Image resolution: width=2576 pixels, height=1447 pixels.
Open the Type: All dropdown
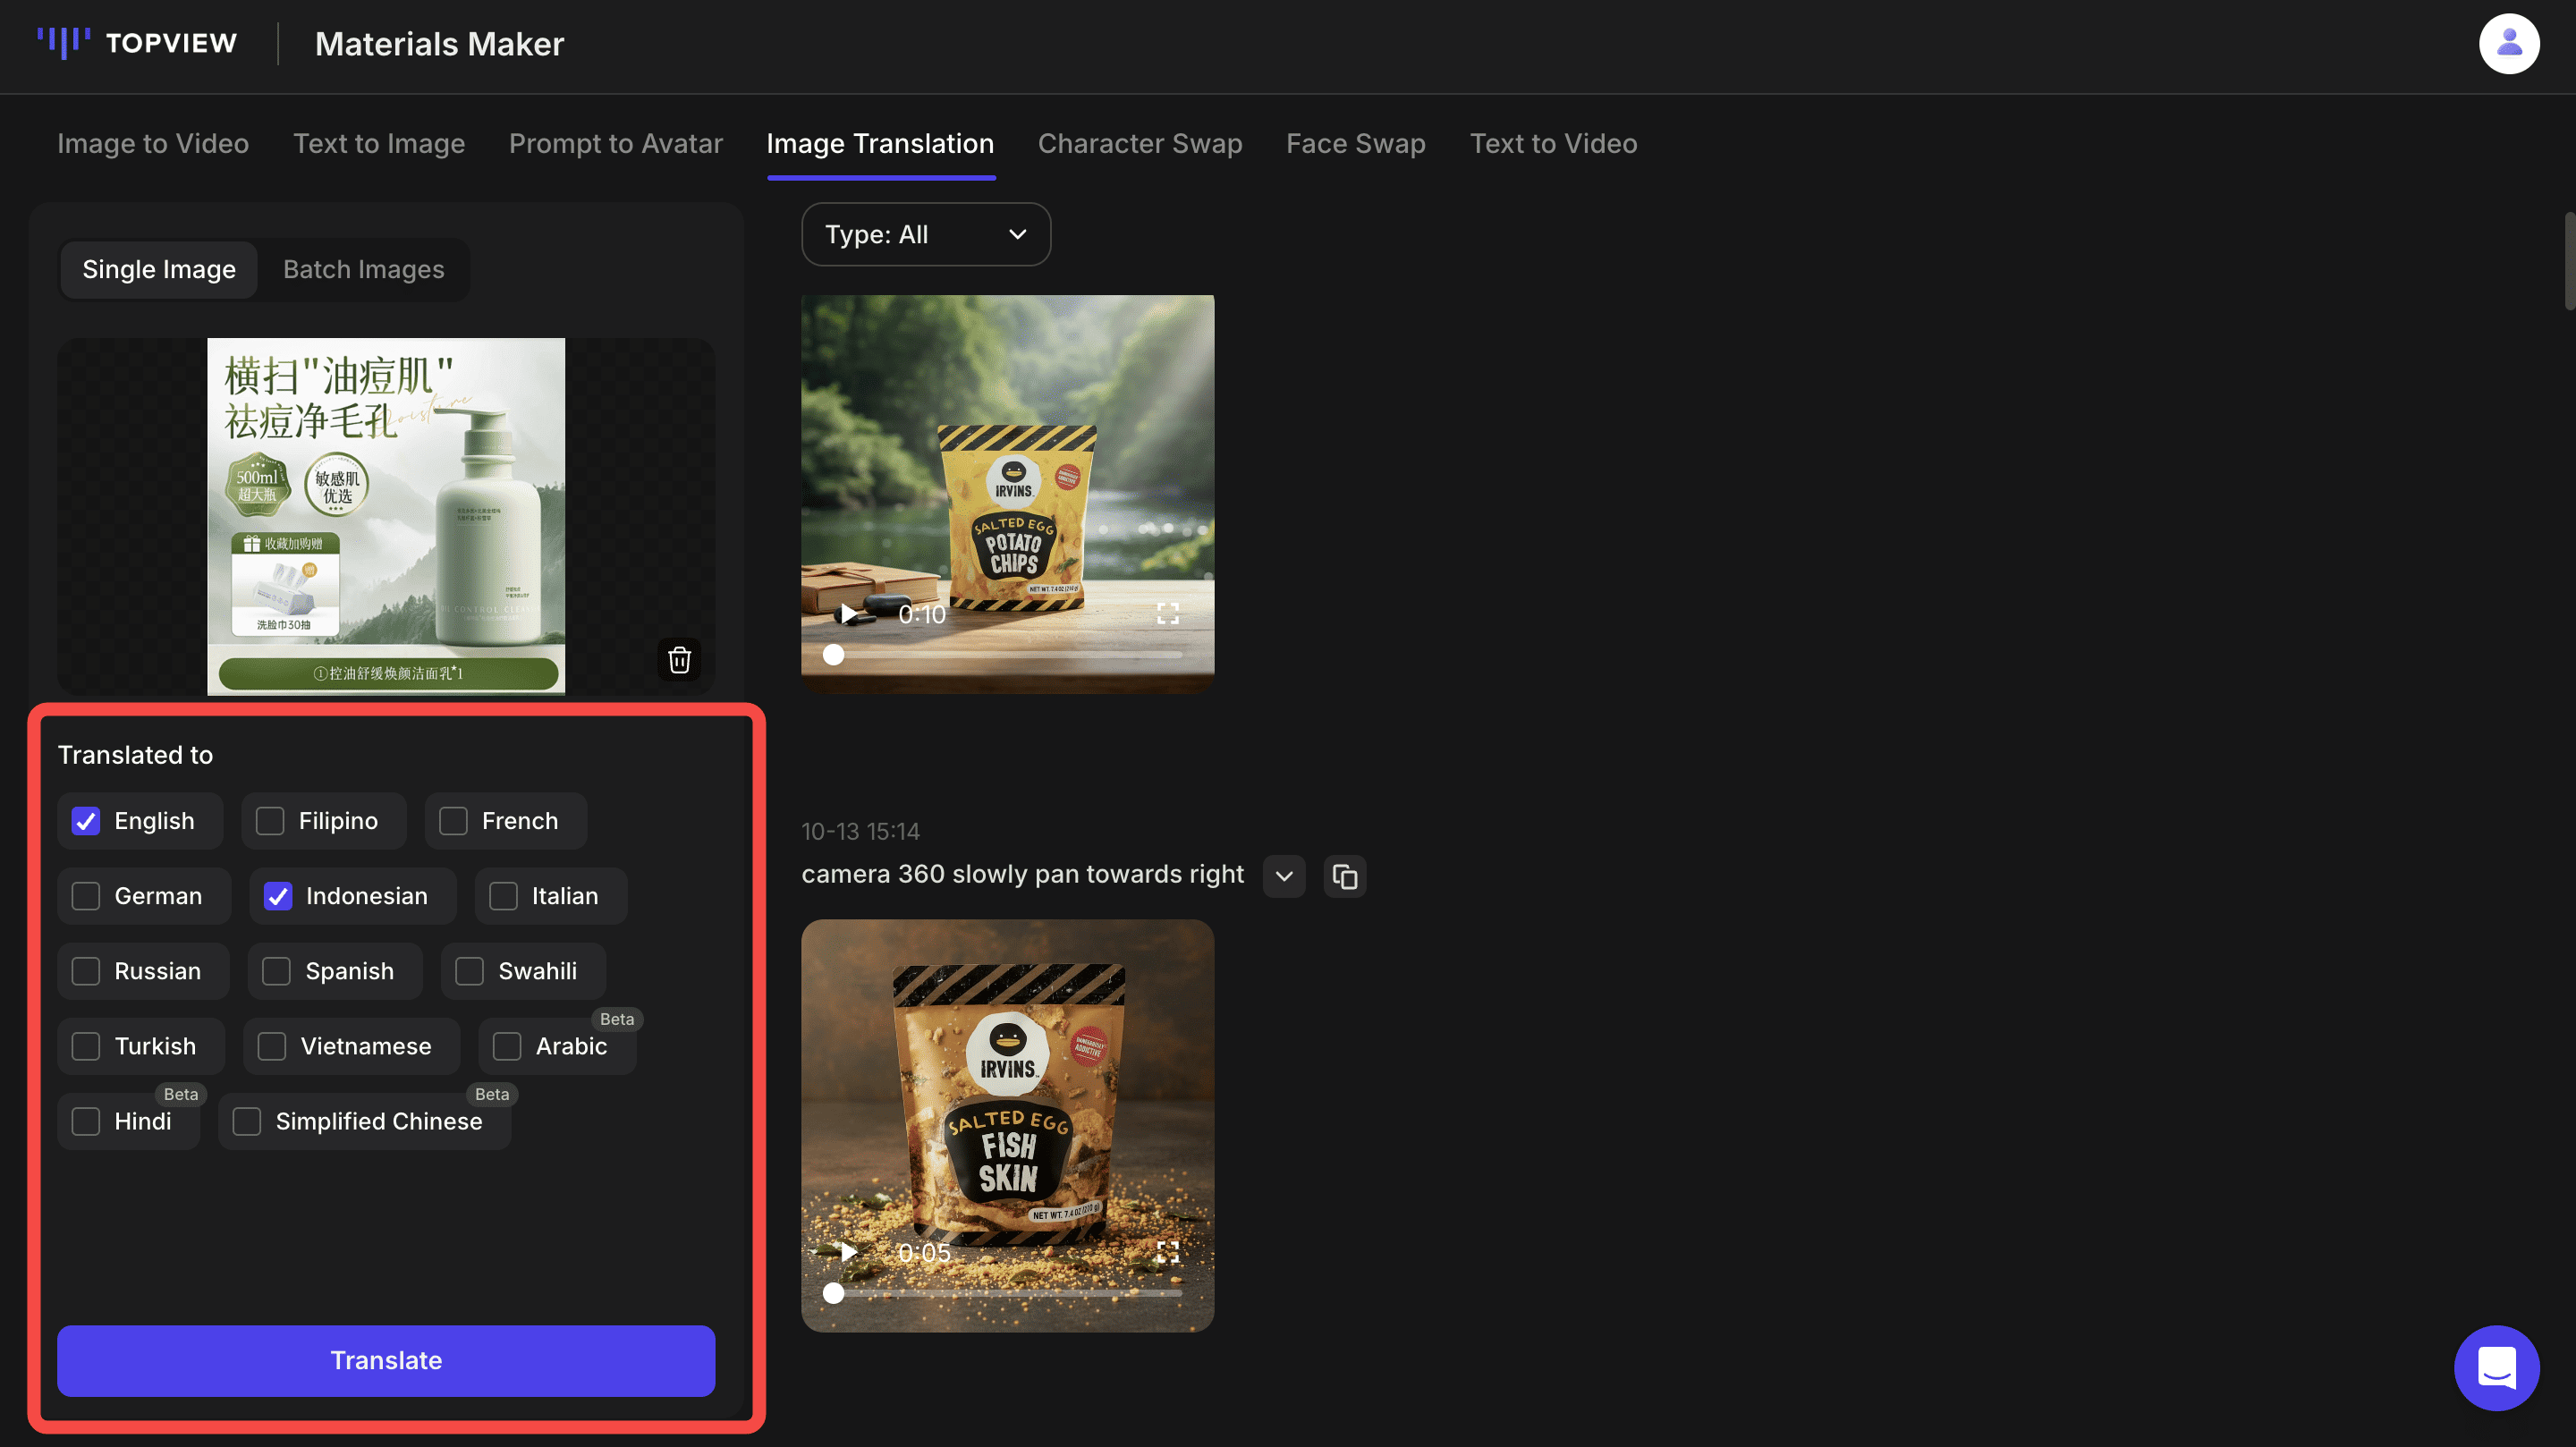click(x=925, y=234)
